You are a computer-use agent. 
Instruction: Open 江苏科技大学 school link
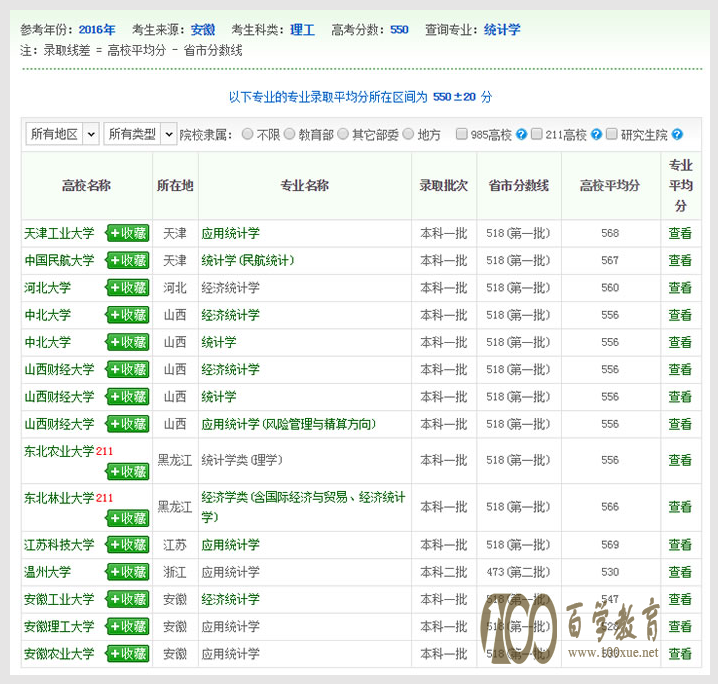click(59, 544)
